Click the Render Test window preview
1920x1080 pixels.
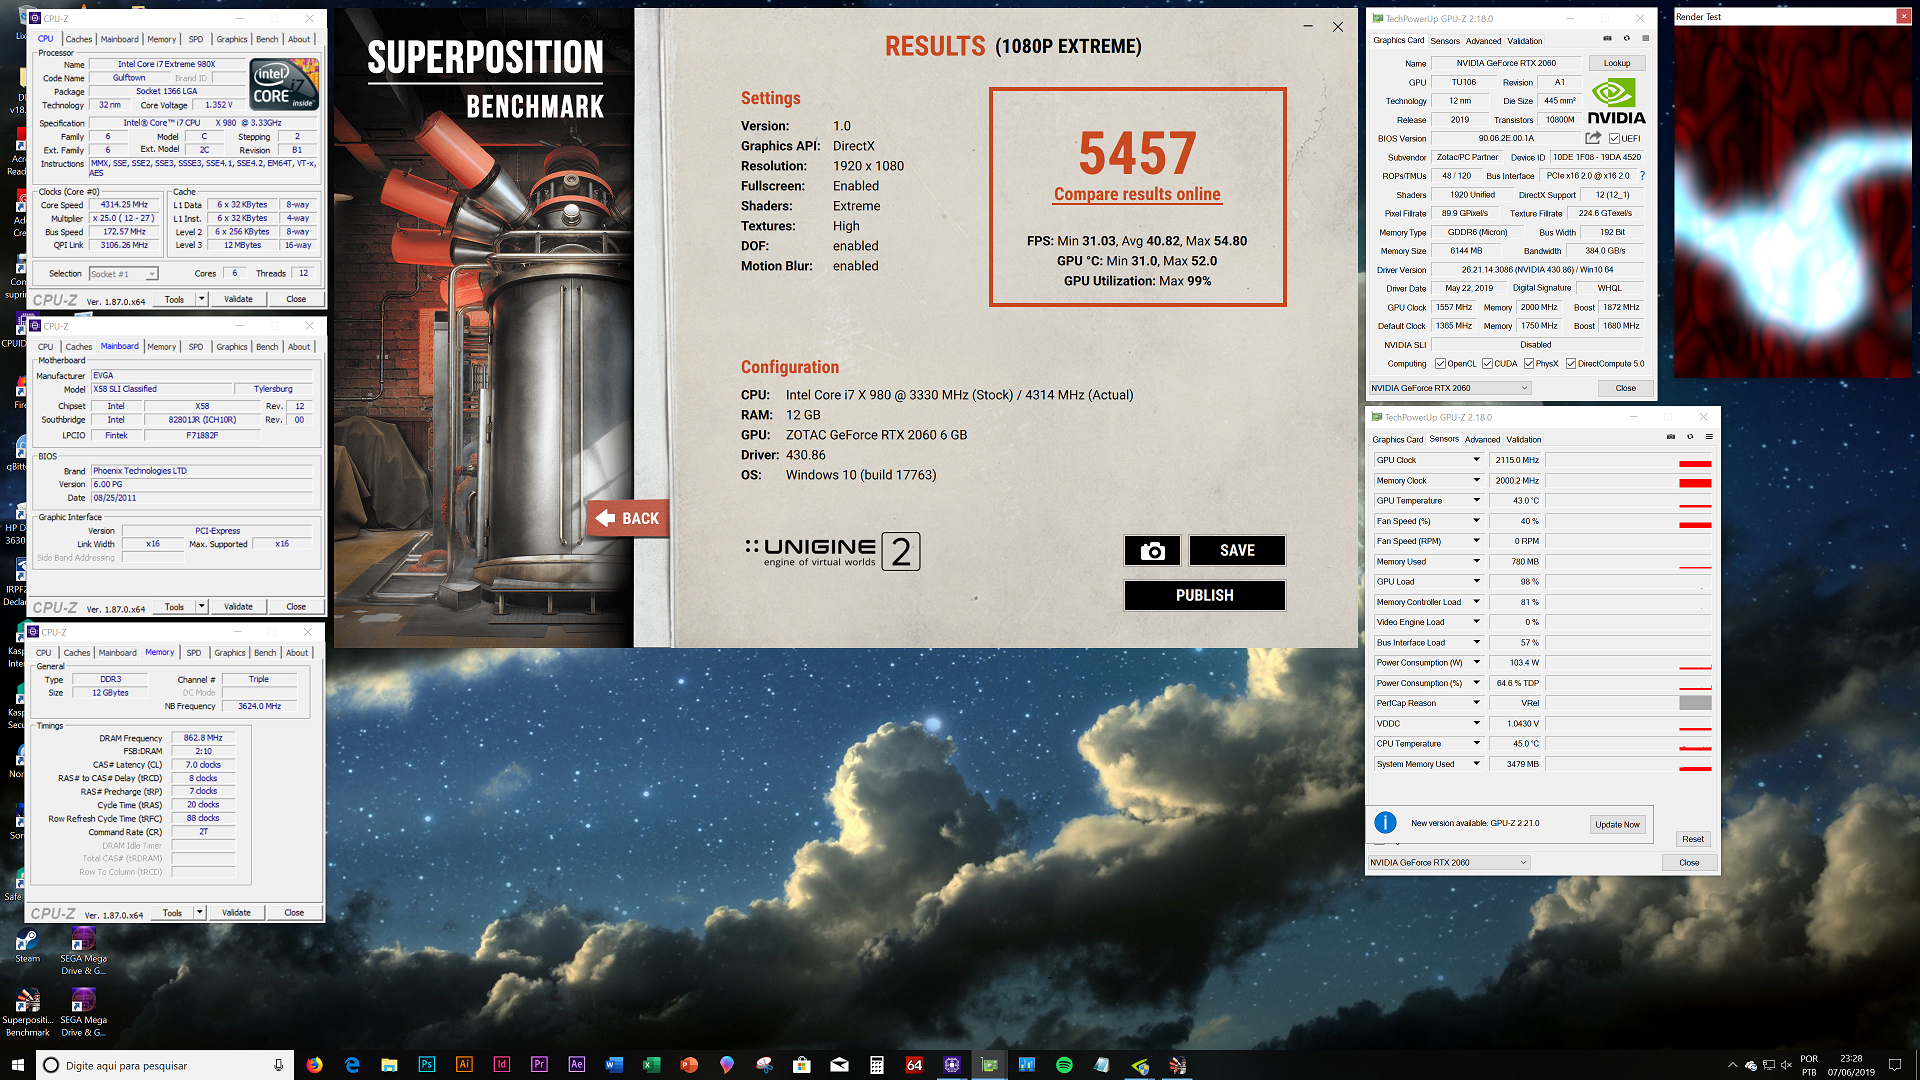click(1793, 202)
